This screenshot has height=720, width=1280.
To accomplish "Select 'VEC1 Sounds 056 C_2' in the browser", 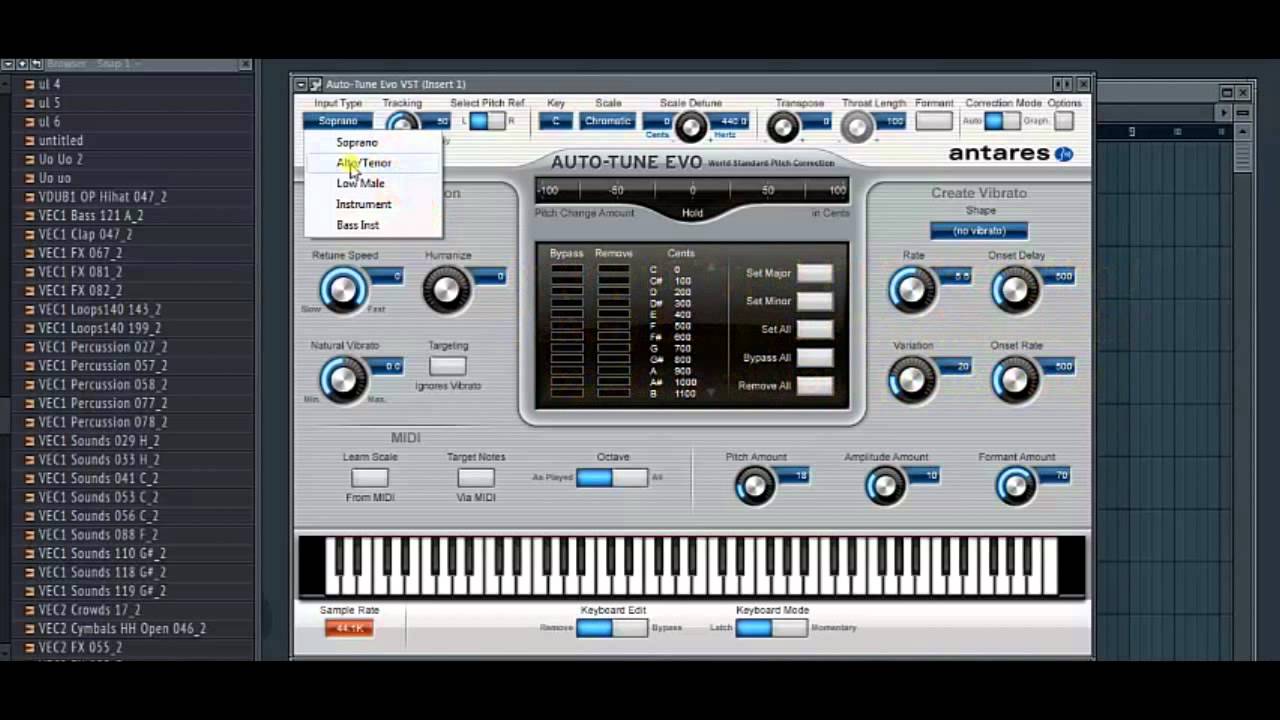I will [98, 516].
